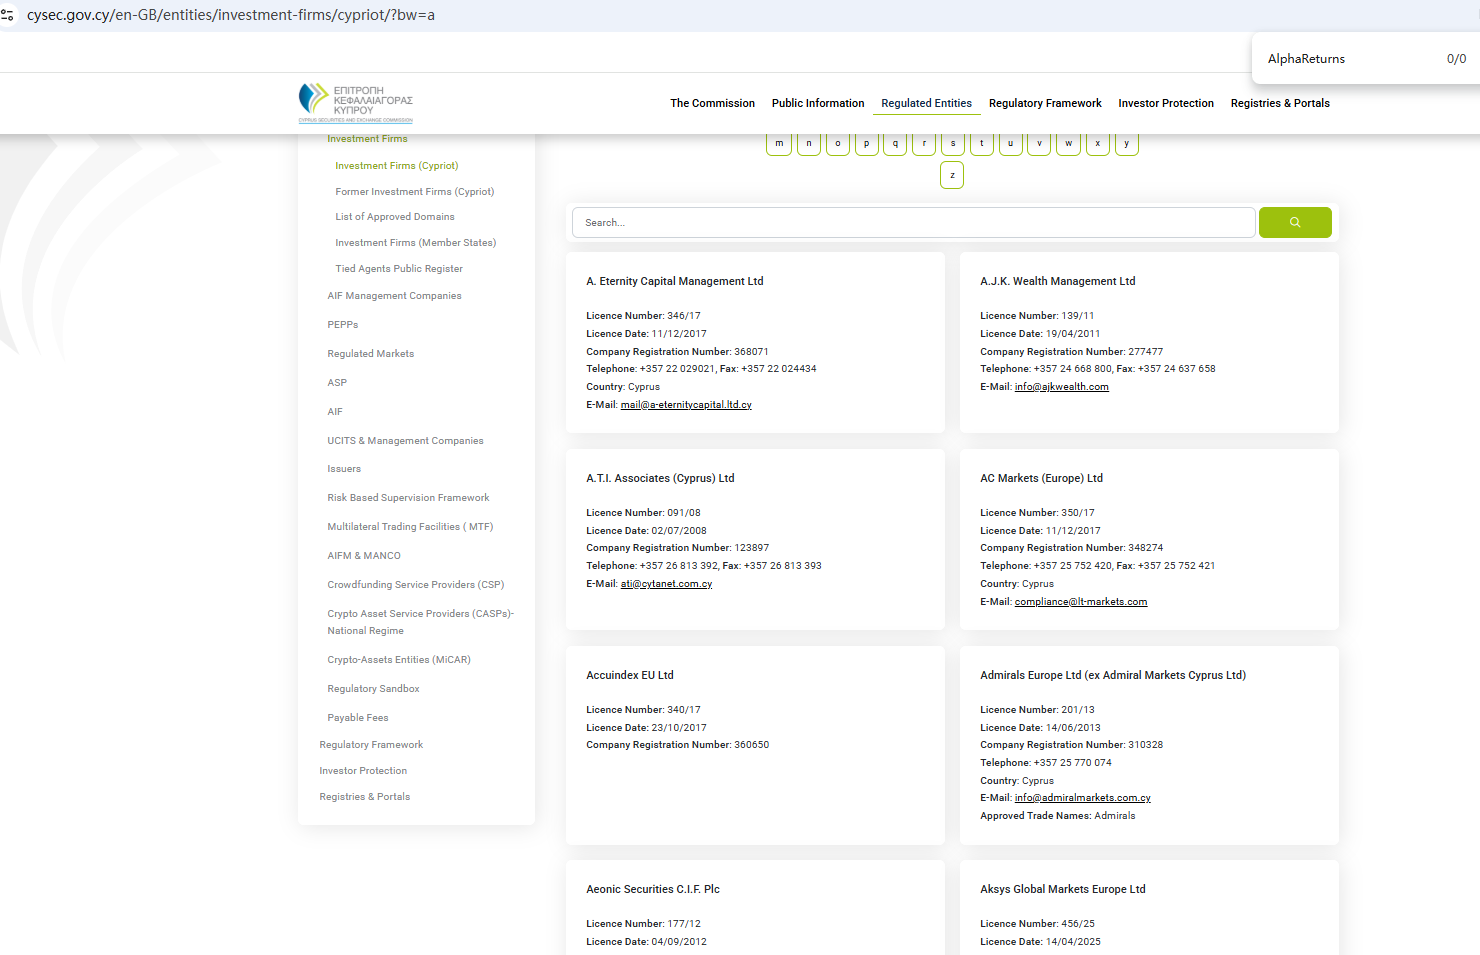Filter firms by letter m
The width and height of the screenshot is (1480, 955).
(x=779, y=144)
